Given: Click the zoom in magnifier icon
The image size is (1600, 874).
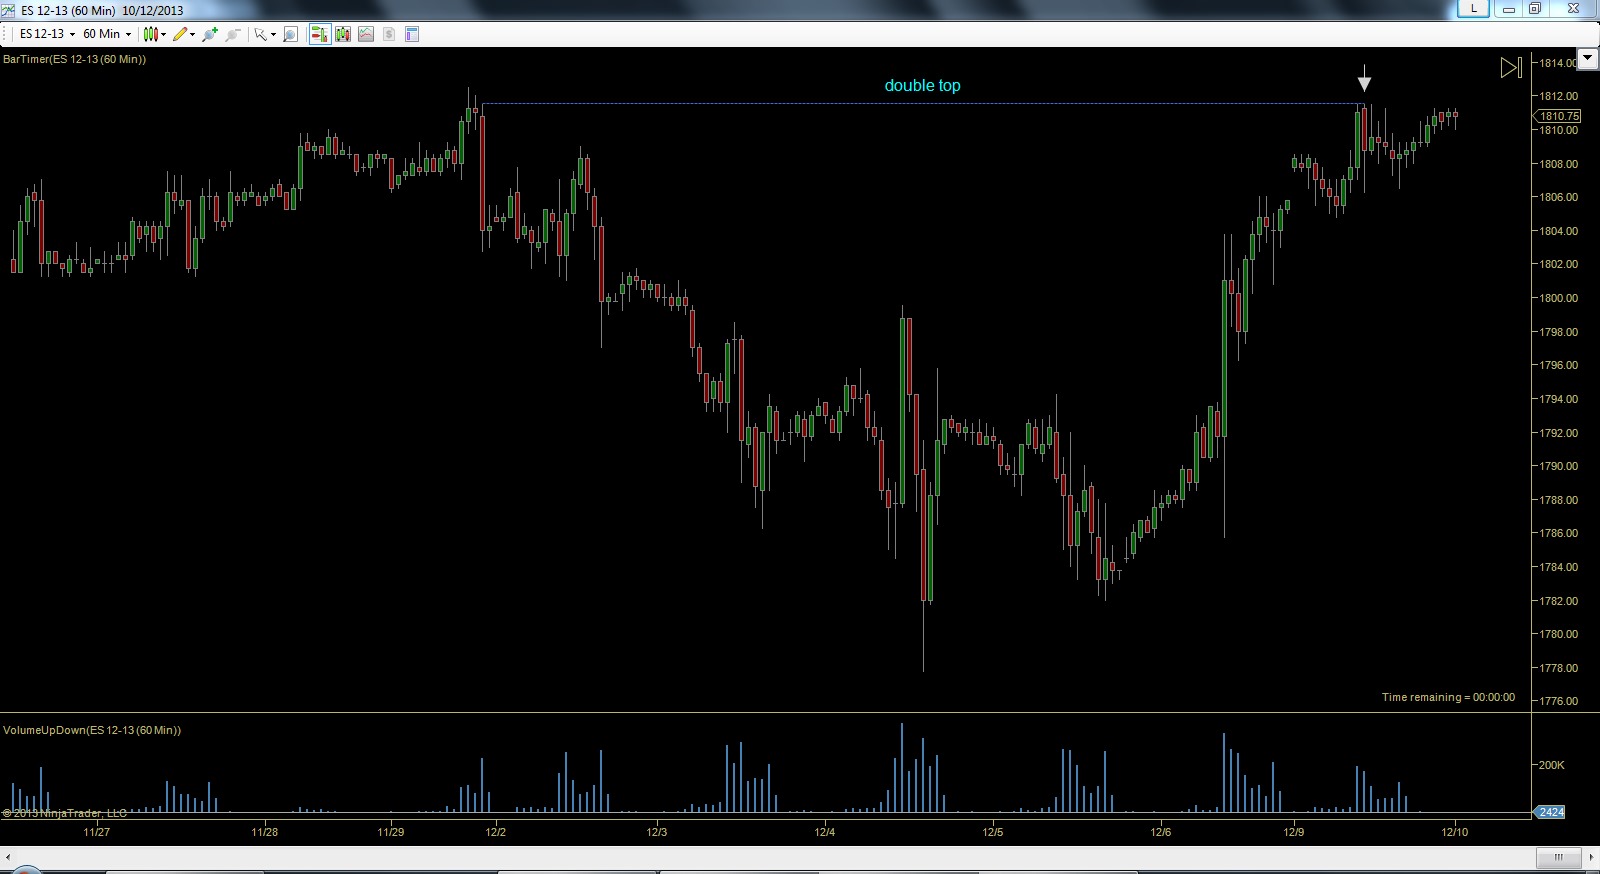Looking at the screenshot, I should pyautogui.click(x=209, y=34).
